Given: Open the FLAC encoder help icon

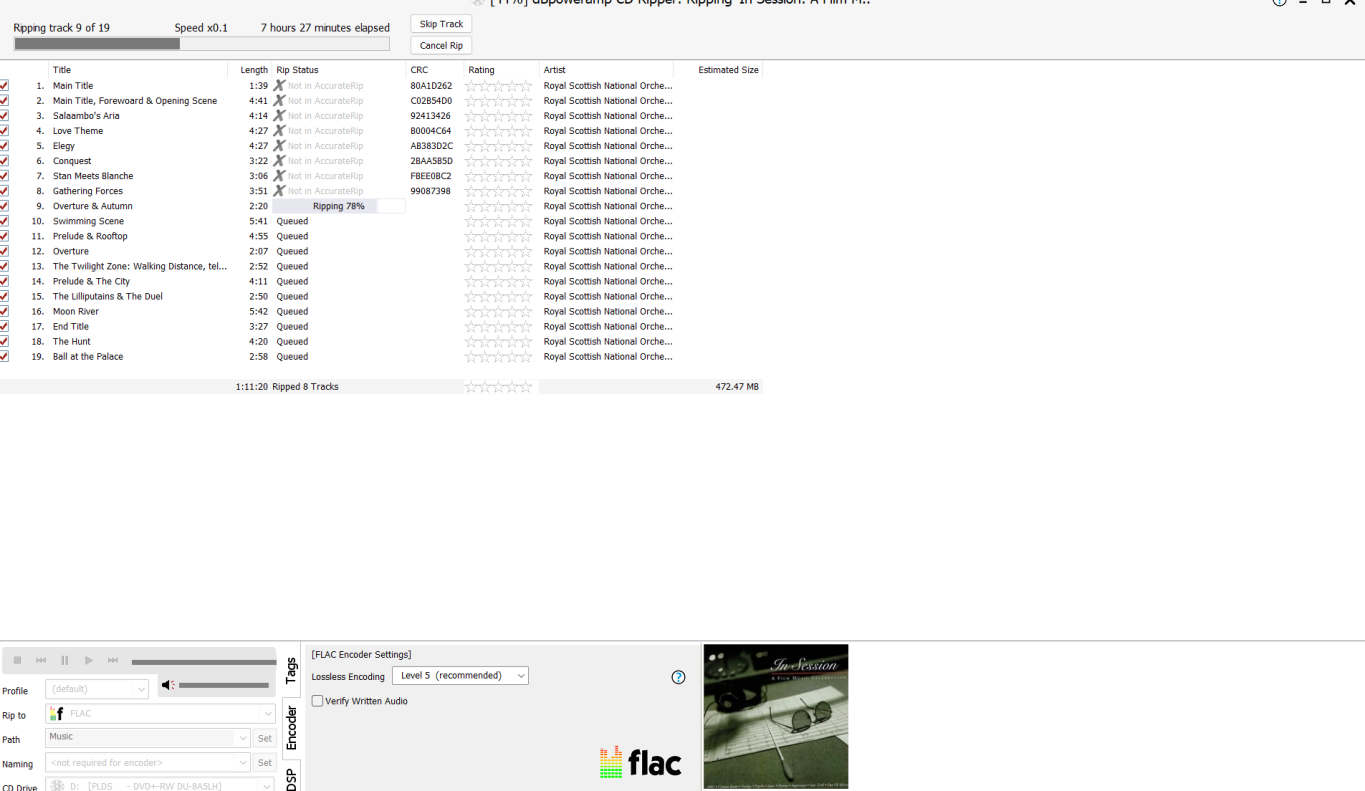Looking at the screenshot, I should click(x=678, y=677).
